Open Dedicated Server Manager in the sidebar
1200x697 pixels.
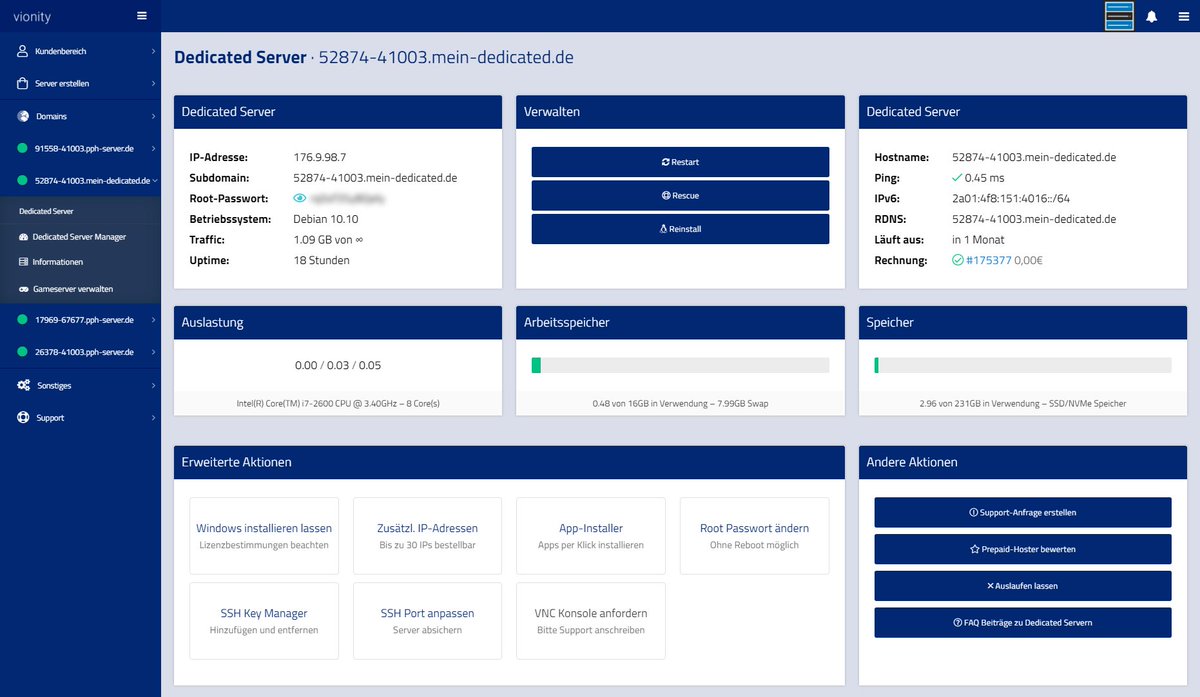point(80,237)
